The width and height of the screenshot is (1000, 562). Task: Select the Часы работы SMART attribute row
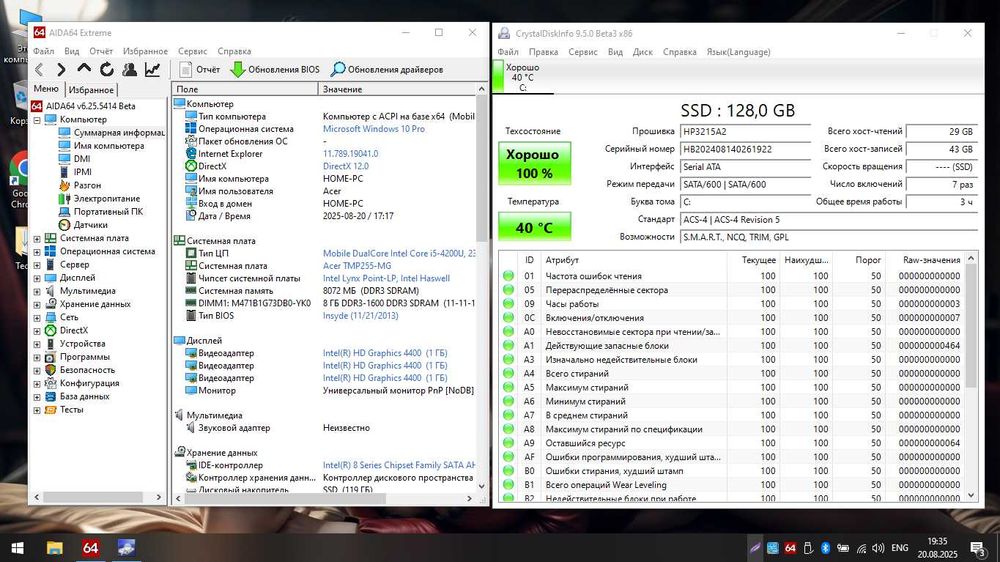732,304
